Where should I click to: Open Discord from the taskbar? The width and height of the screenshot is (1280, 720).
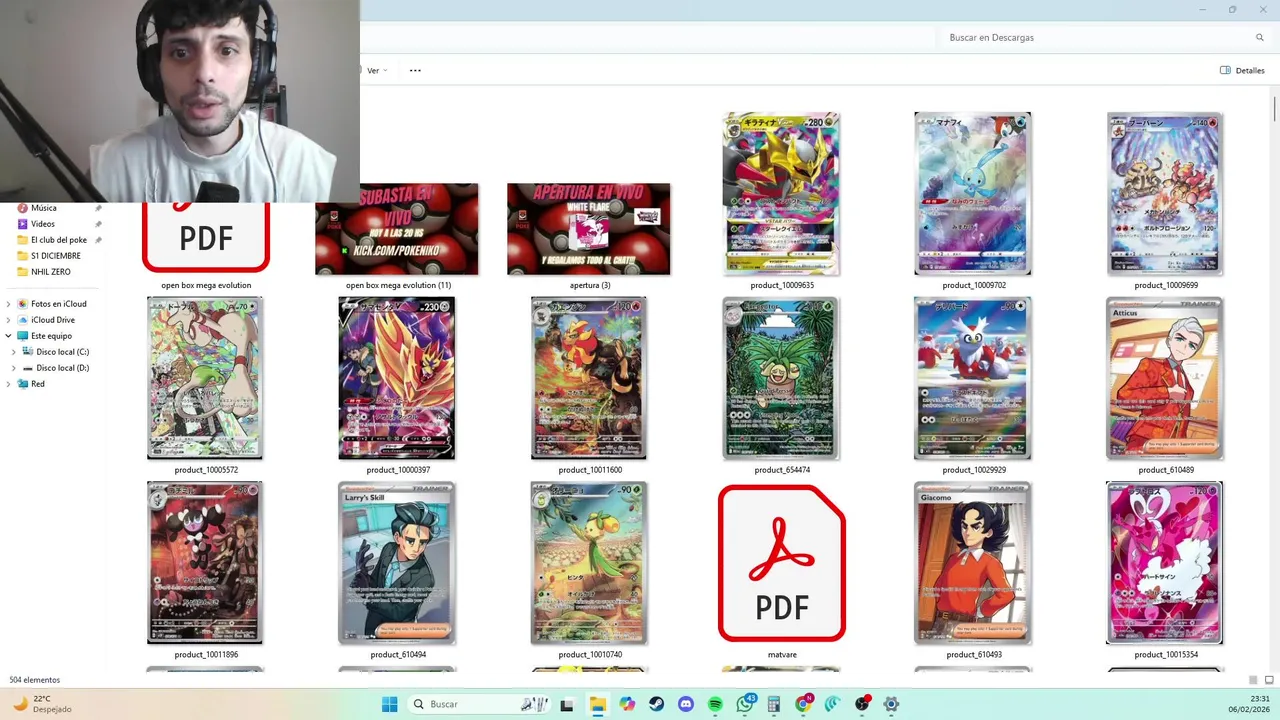click(x=685, y=704)
